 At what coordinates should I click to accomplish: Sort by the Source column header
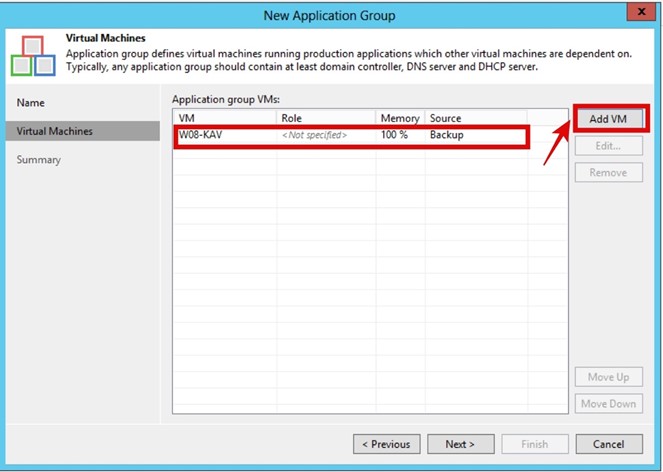(x=476, y=118)
